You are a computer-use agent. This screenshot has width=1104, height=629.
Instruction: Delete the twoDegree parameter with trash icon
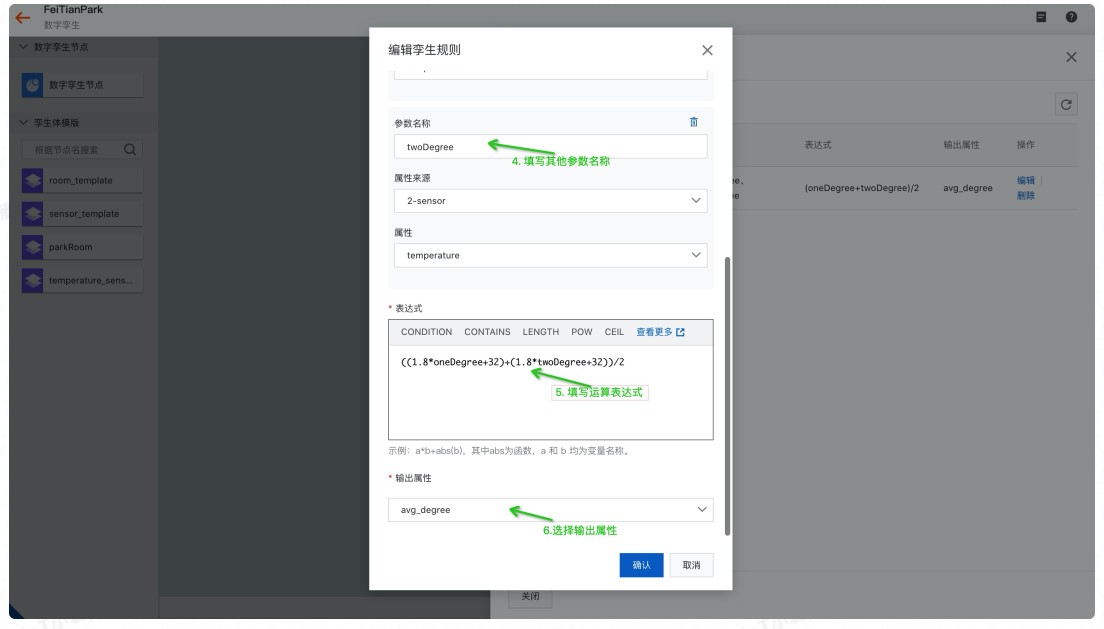[694, 122]
